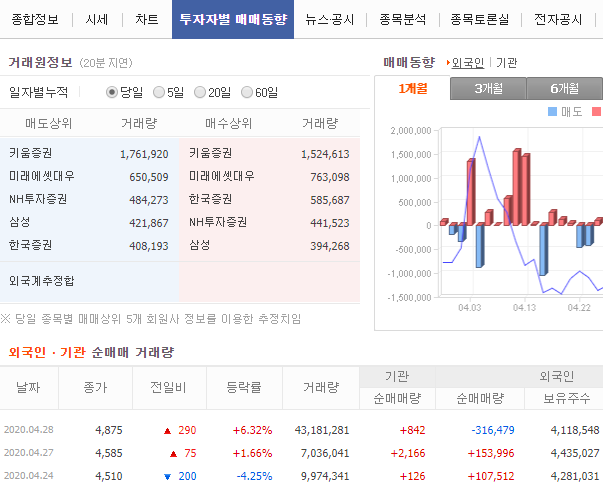Click foreign net volume -316,479
The height and width of the screenshot is (495, 603).
point(493,430)
